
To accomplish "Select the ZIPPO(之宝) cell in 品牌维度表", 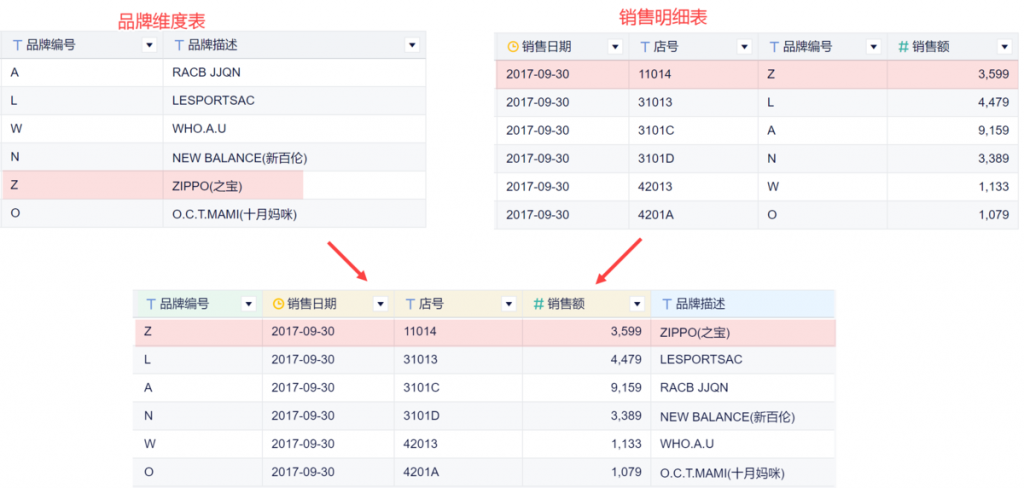I will (x=207, y=185).
